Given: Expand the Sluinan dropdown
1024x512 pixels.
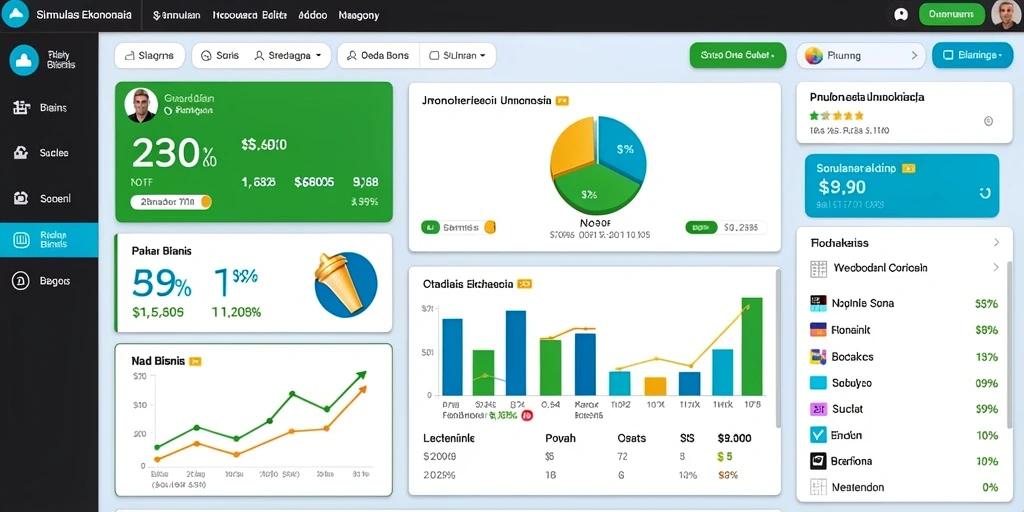Looking at the screenshot, I should pyautogui.click(x=458, y=56).
